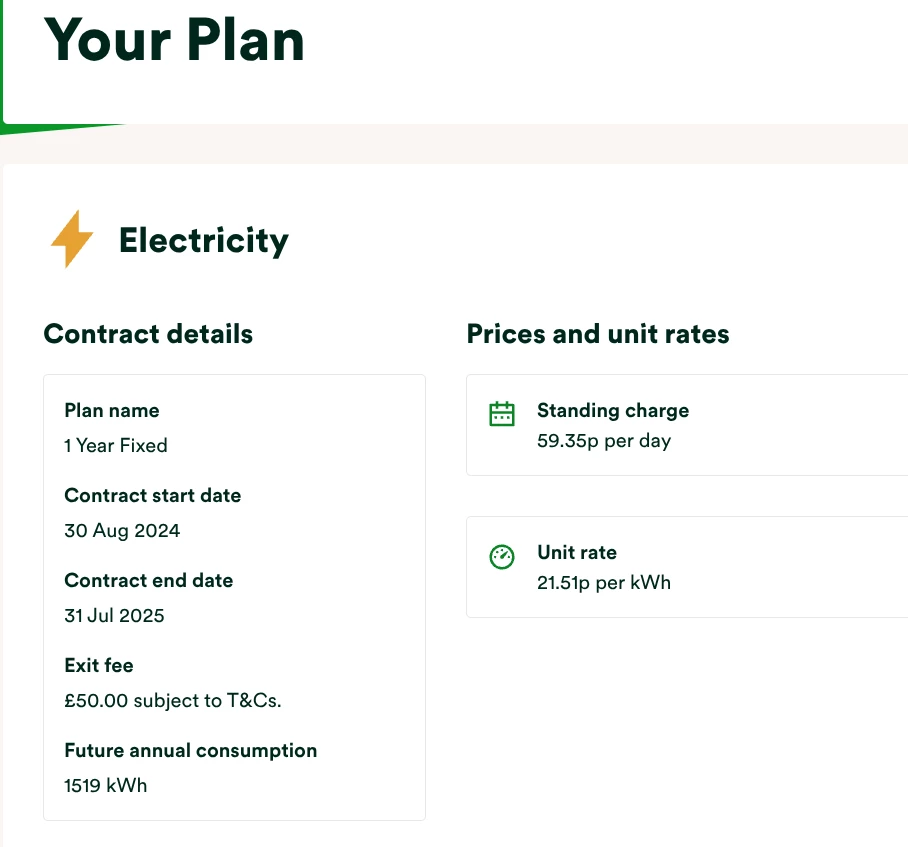The image size is (908, 847).
Task: Select the 21.51p per kWh rate
Action: click(x=603, y=582)
